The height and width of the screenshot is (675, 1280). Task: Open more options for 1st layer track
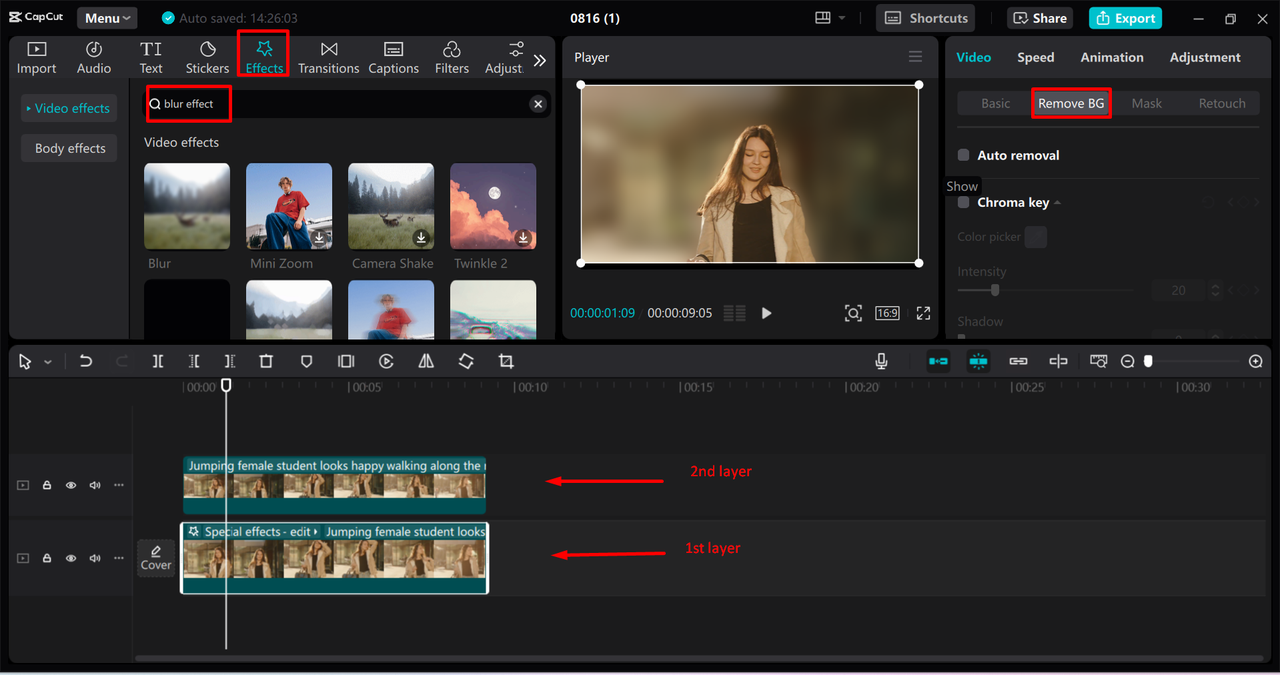[119, 558]
